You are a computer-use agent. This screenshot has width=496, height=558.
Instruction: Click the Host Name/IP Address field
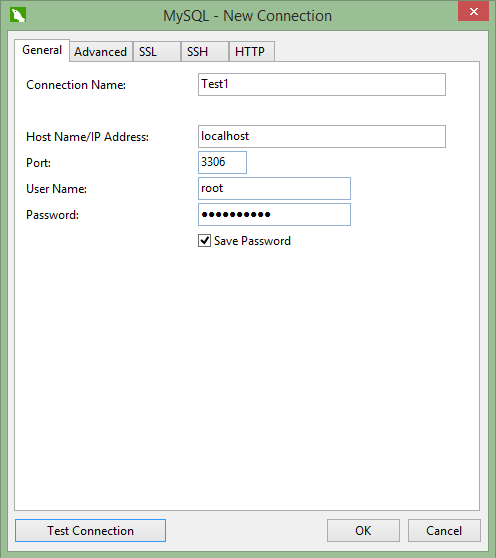click(322, 136)
